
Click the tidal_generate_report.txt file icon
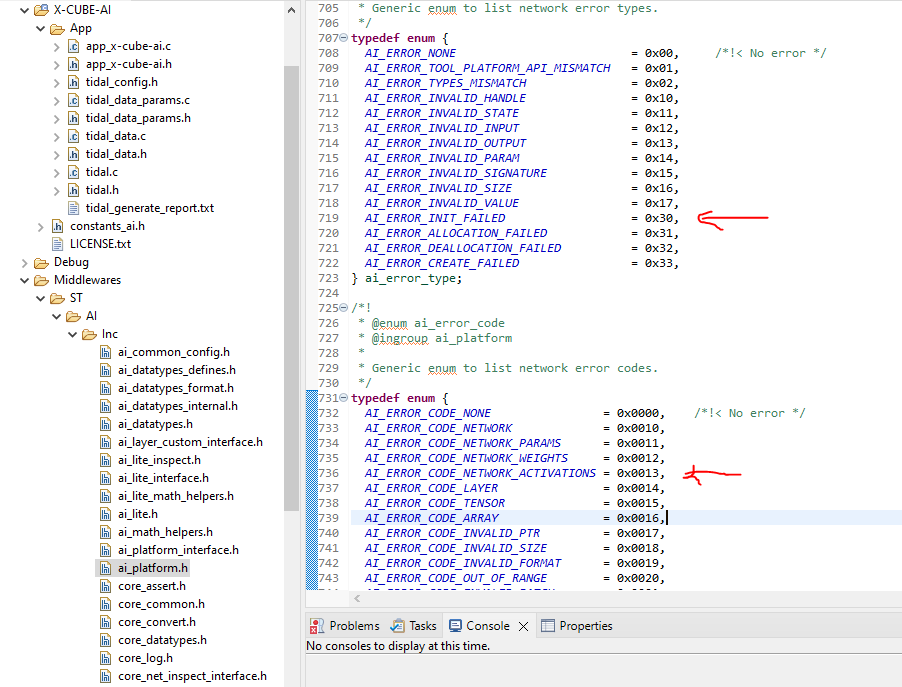pyautogui.click(x=74, y=208)
